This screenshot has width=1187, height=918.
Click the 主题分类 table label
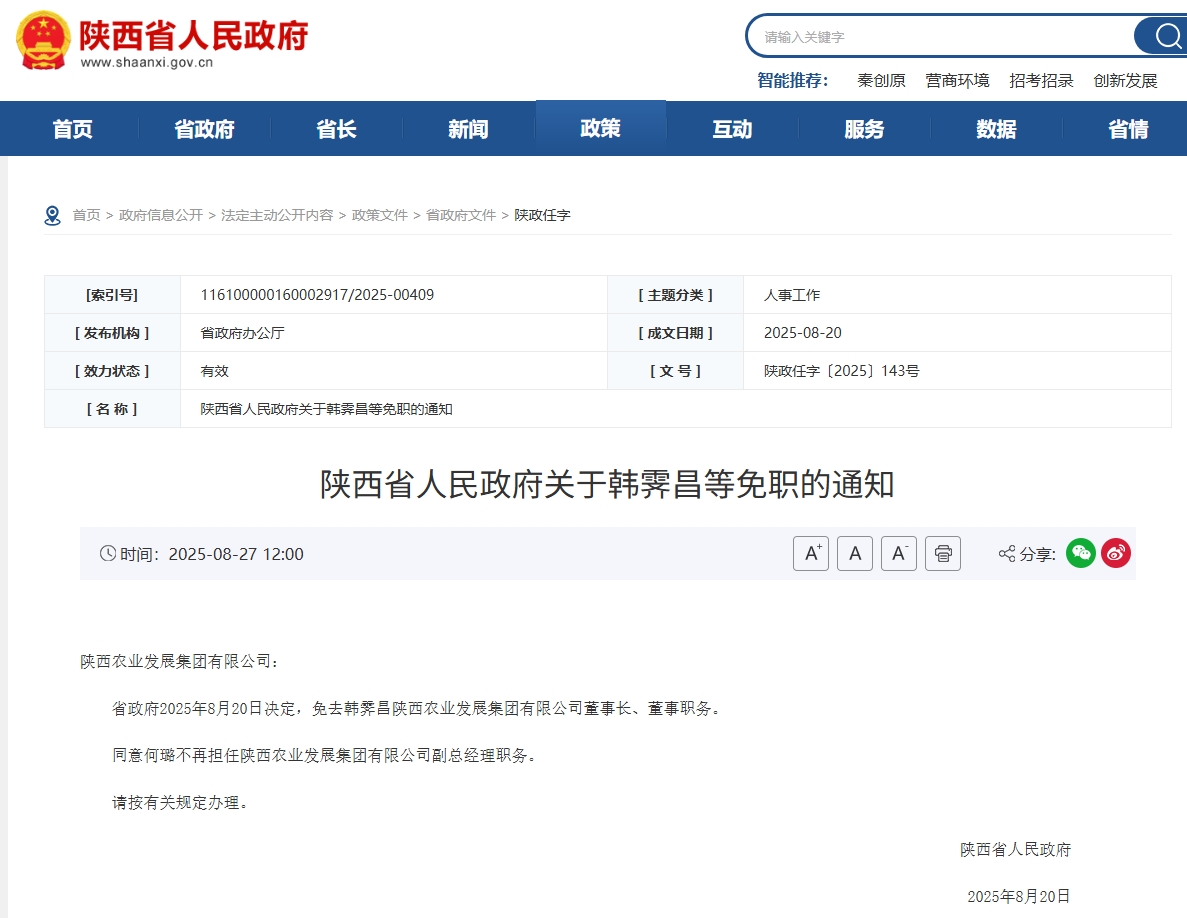coord(675,295)
